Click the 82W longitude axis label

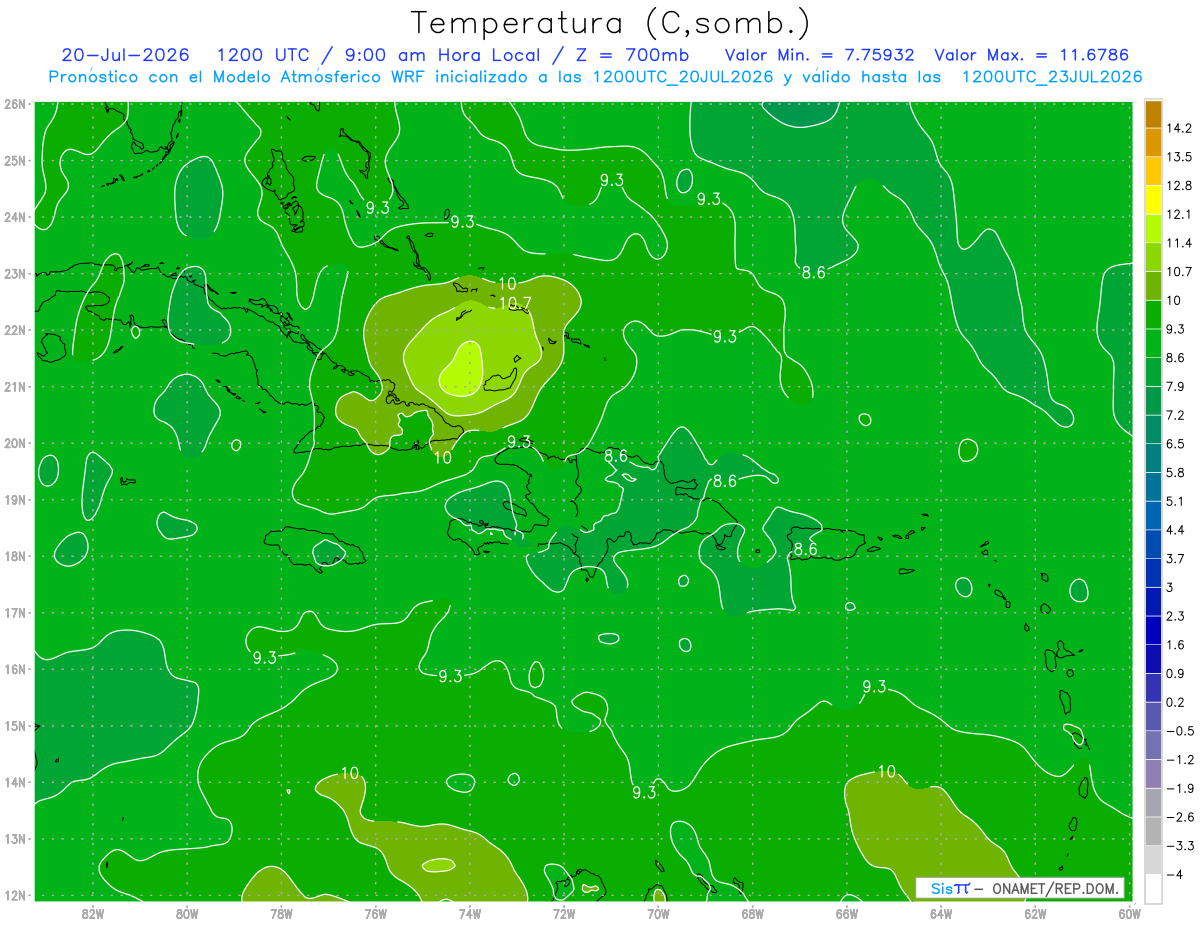click(x=93, y=913)
